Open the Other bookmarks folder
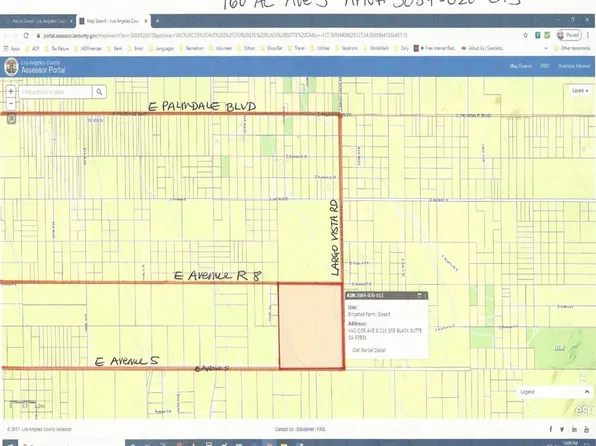 pyautogui.click(x=572, y=48)
